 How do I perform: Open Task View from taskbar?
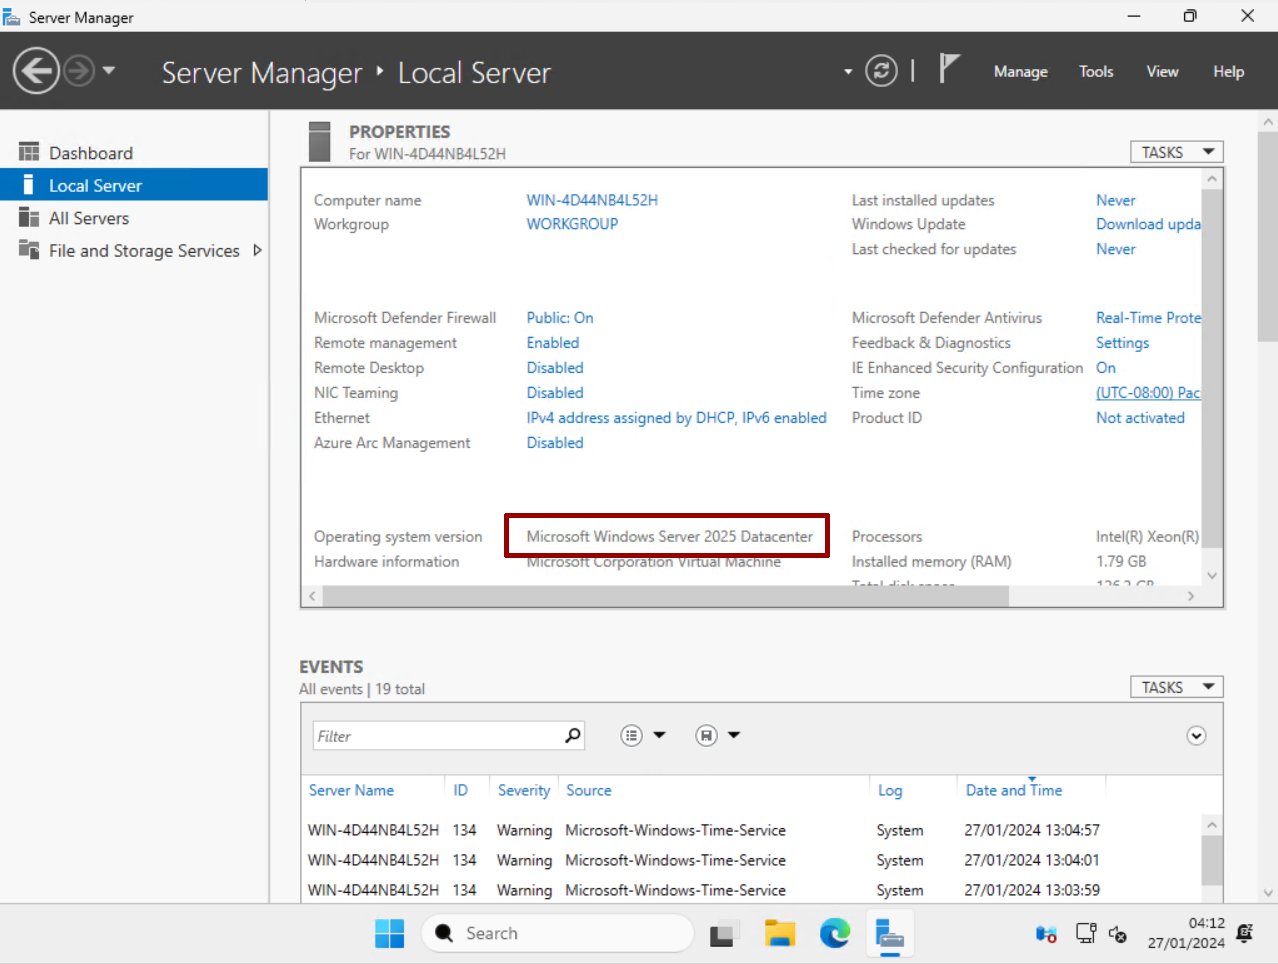tap(724, 934)
